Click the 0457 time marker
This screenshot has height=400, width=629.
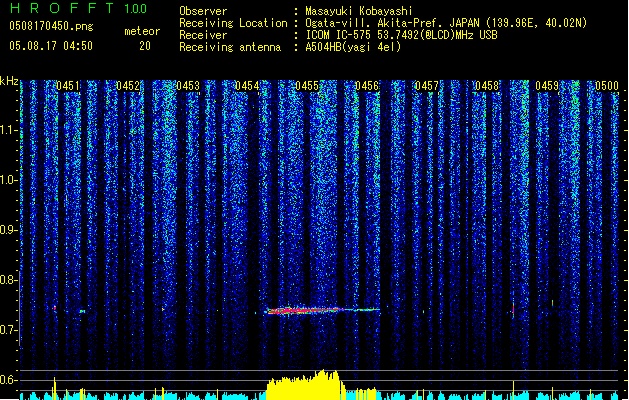(x=427, y=86)
